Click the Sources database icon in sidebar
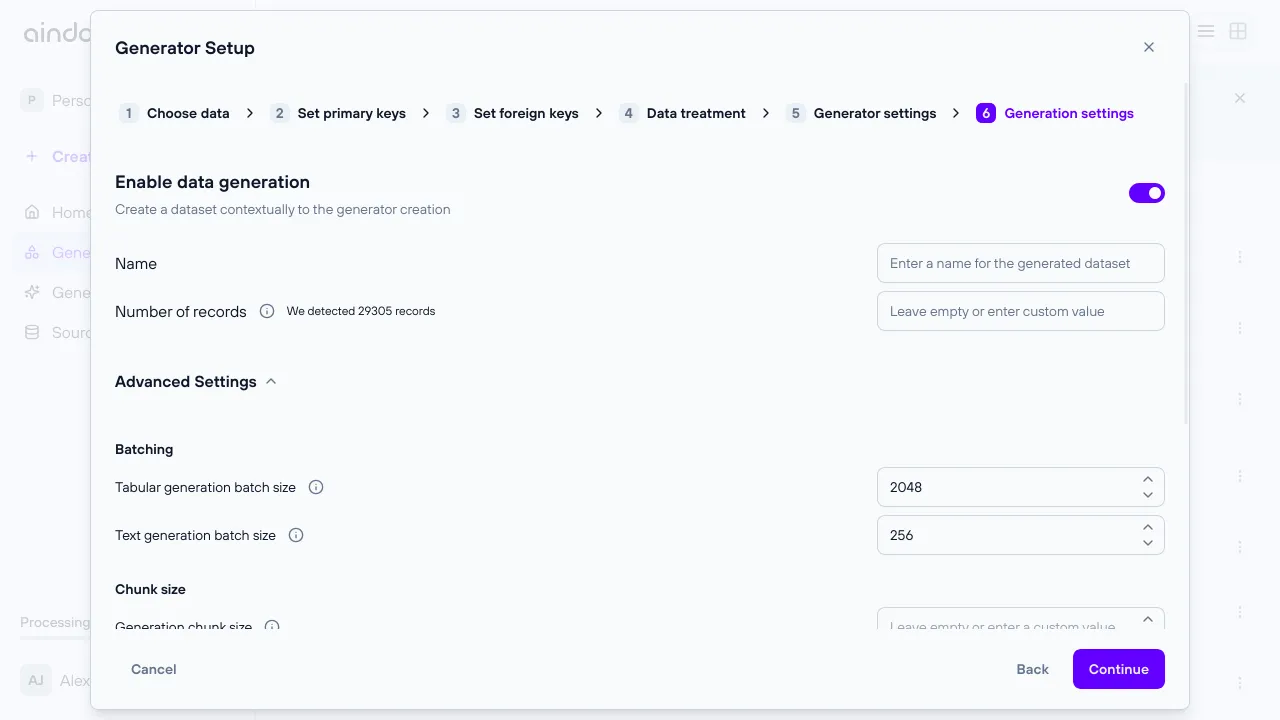Image resolution: width=1280 pixels, height=720 pixels. (33, 332)
